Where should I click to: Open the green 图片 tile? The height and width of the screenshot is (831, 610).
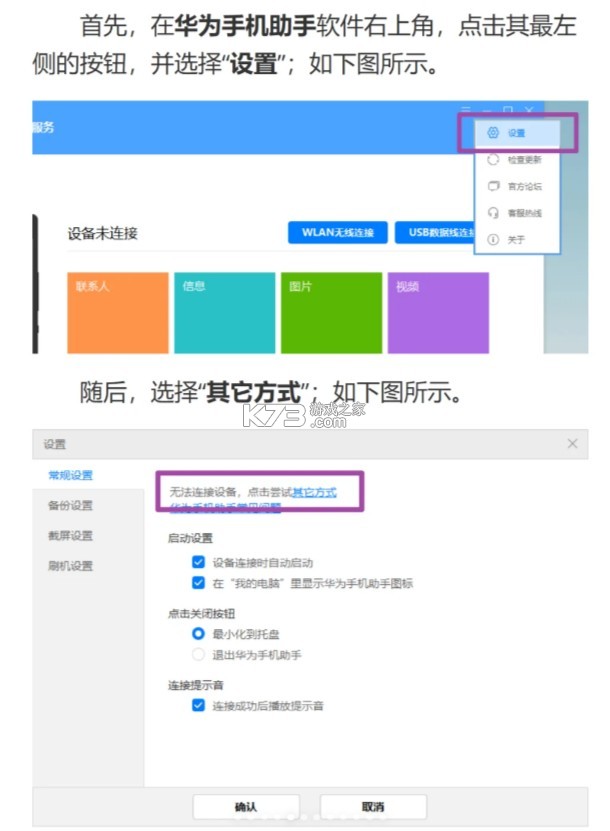[x=331, y=313]
